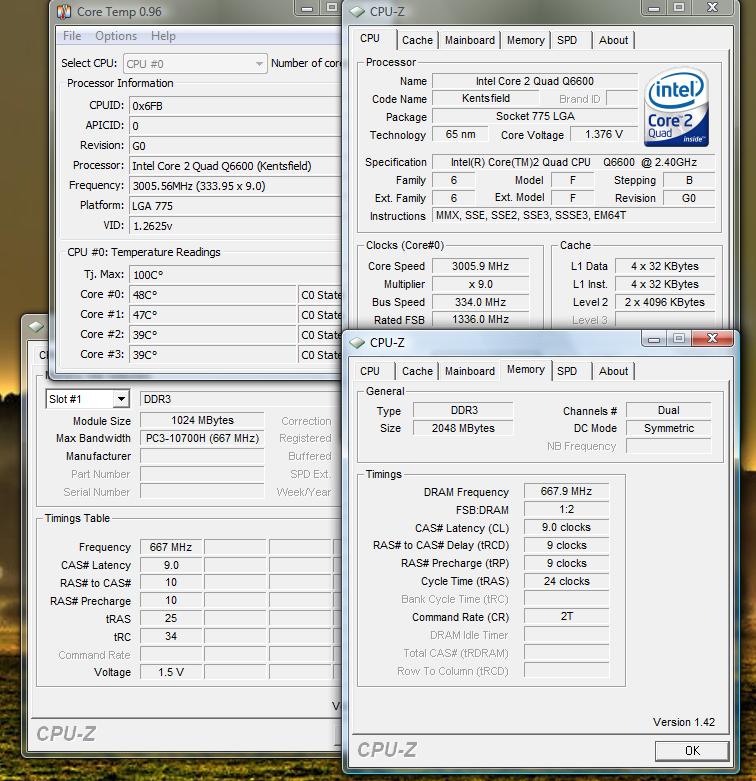The height and width of the screenshot is (781, 756).
Task: Switch to Cache tab in top CPU-Z window
Action: (417, 40)
